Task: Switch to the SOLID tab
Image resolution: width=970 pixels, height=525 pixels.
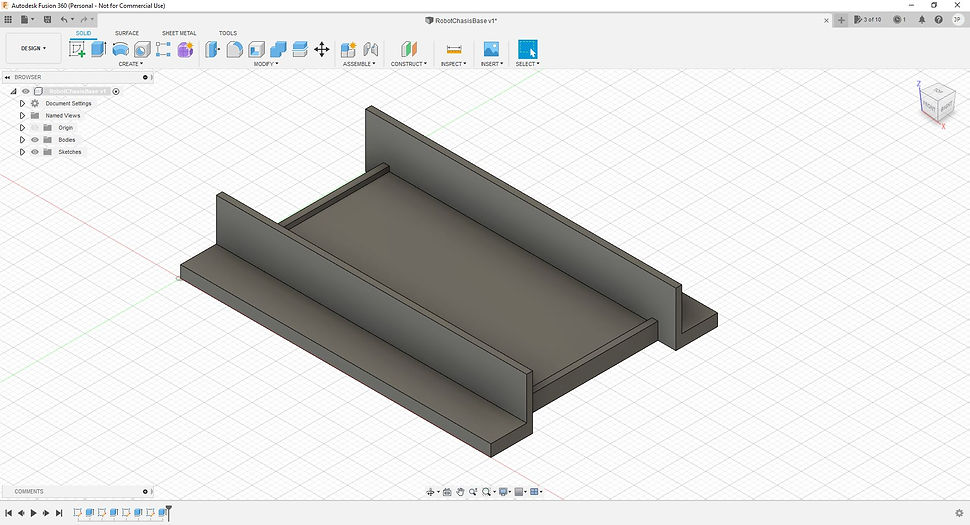Action: click(x=84, y=33)
